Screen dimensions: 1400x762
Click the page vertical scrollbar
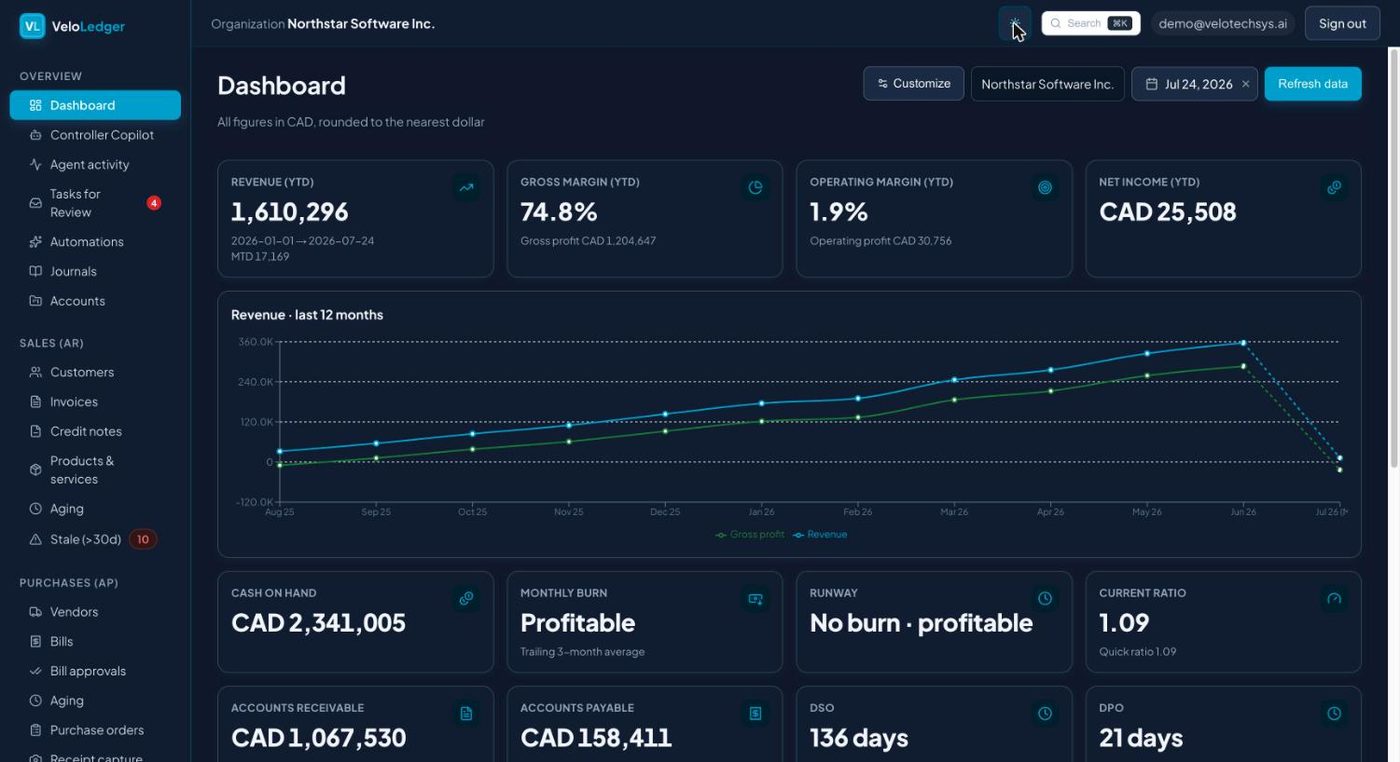(1393, 260)
